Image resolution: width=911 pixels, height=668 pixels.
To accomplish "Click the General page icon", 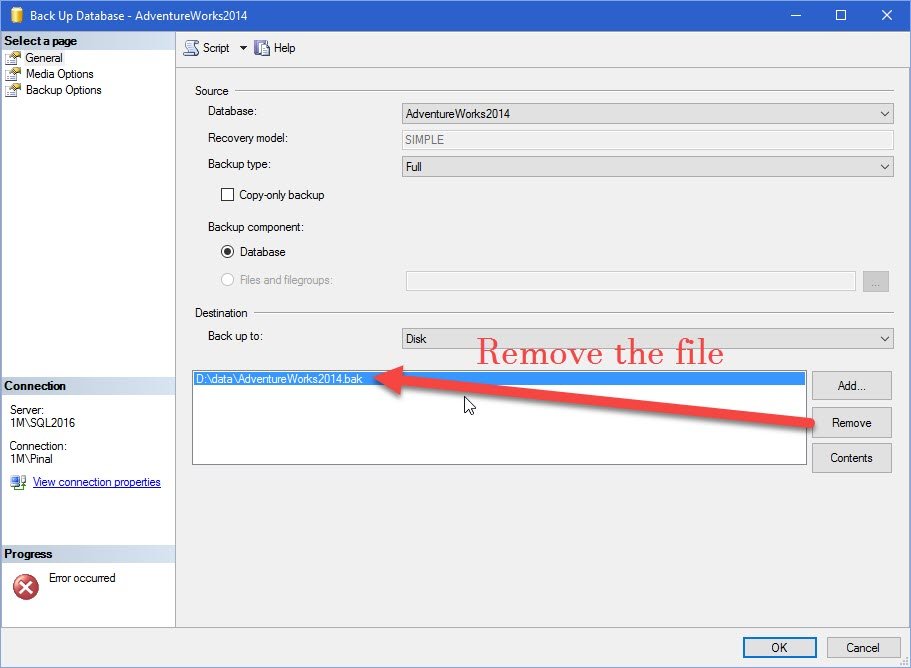I will 13,58.
